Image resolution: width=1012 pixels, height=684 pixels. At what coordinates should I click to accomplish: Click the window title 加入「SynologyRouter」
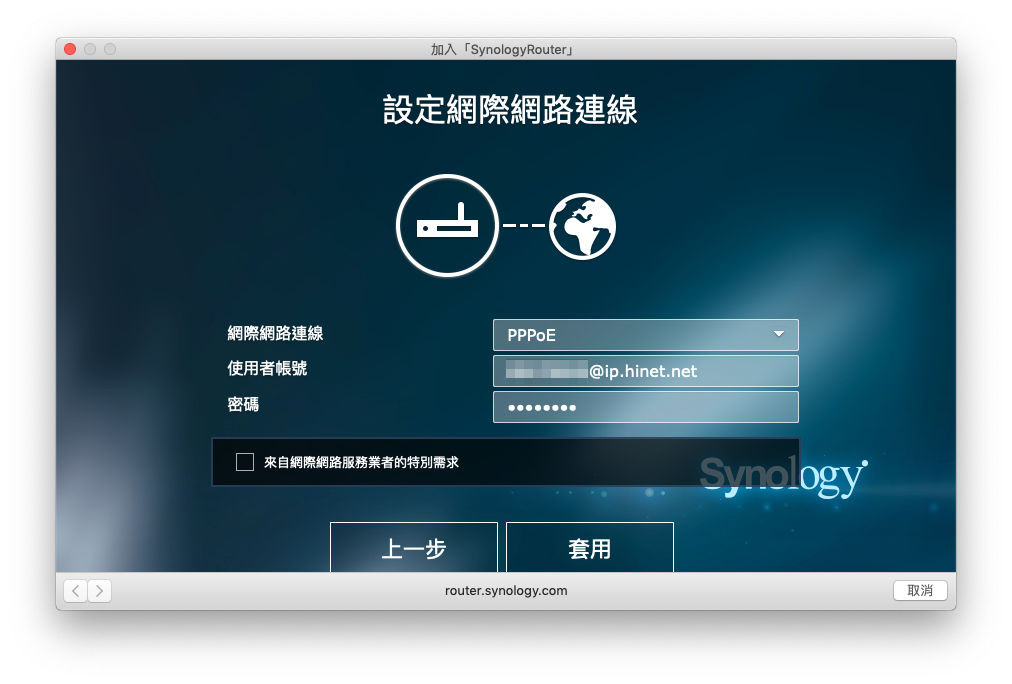503,50
